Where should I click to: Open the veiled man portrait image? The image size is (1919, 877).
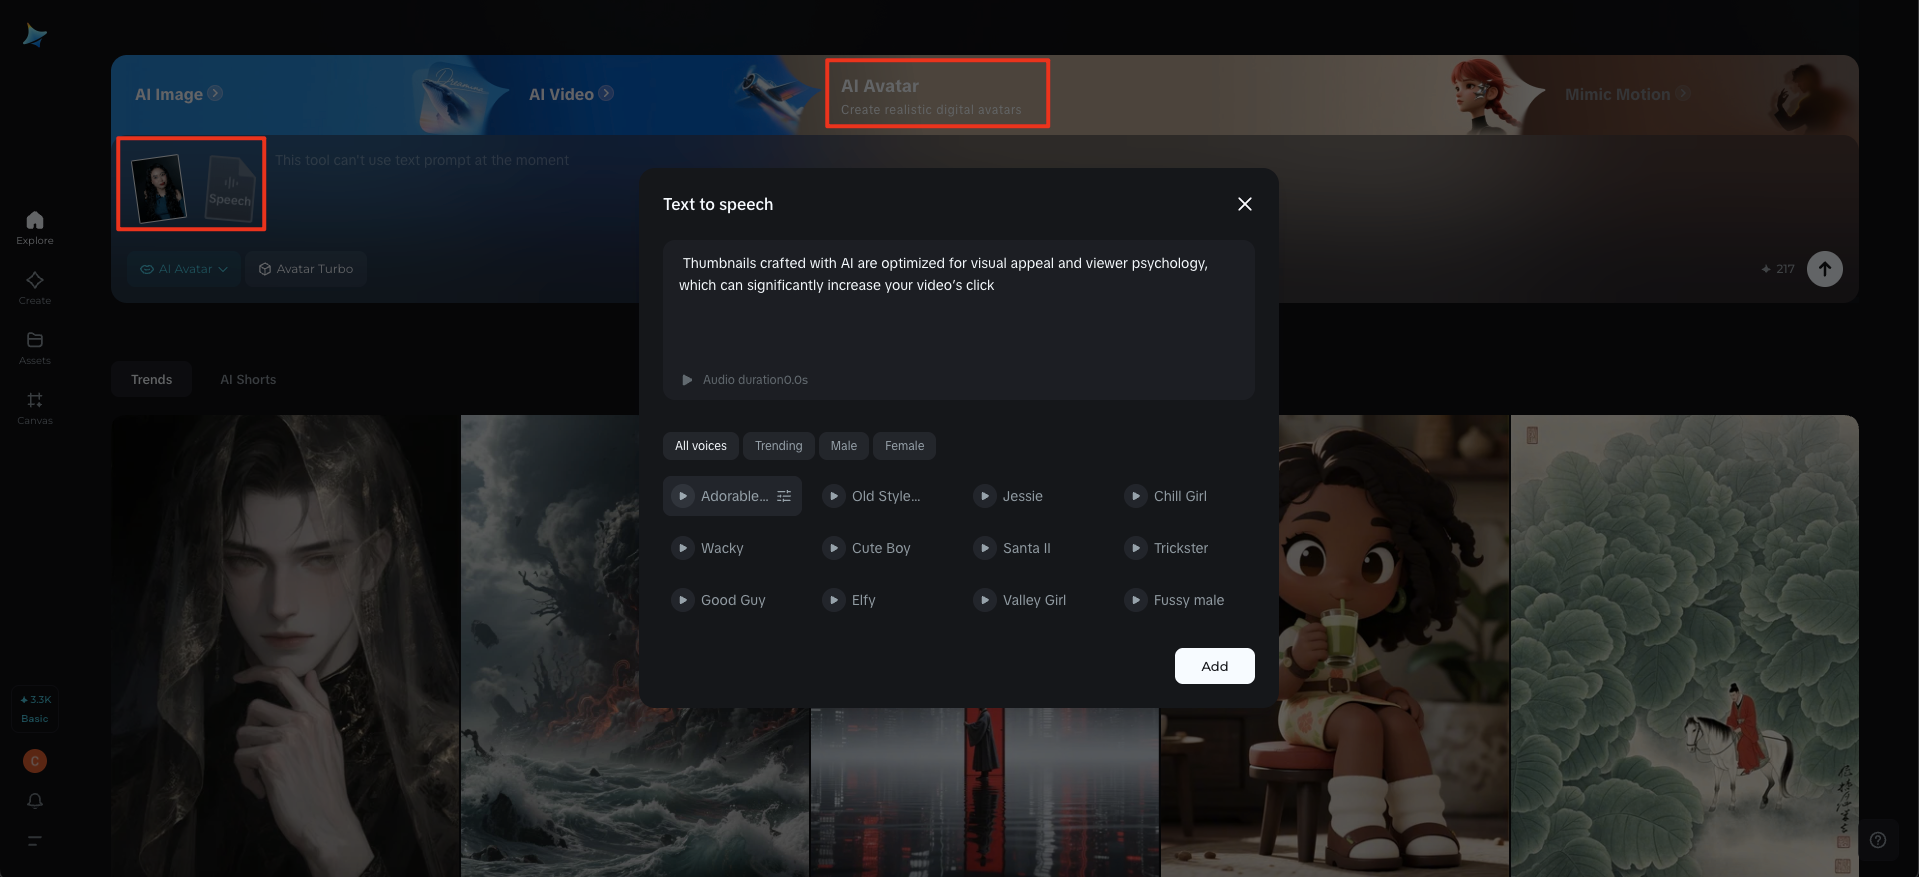285,646
